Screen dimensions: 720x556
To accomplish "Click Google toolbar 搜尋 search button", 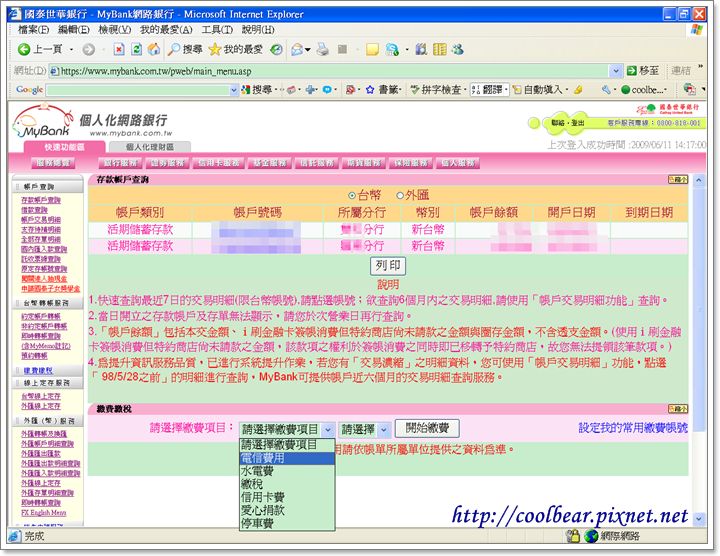I will coord(257,90).
